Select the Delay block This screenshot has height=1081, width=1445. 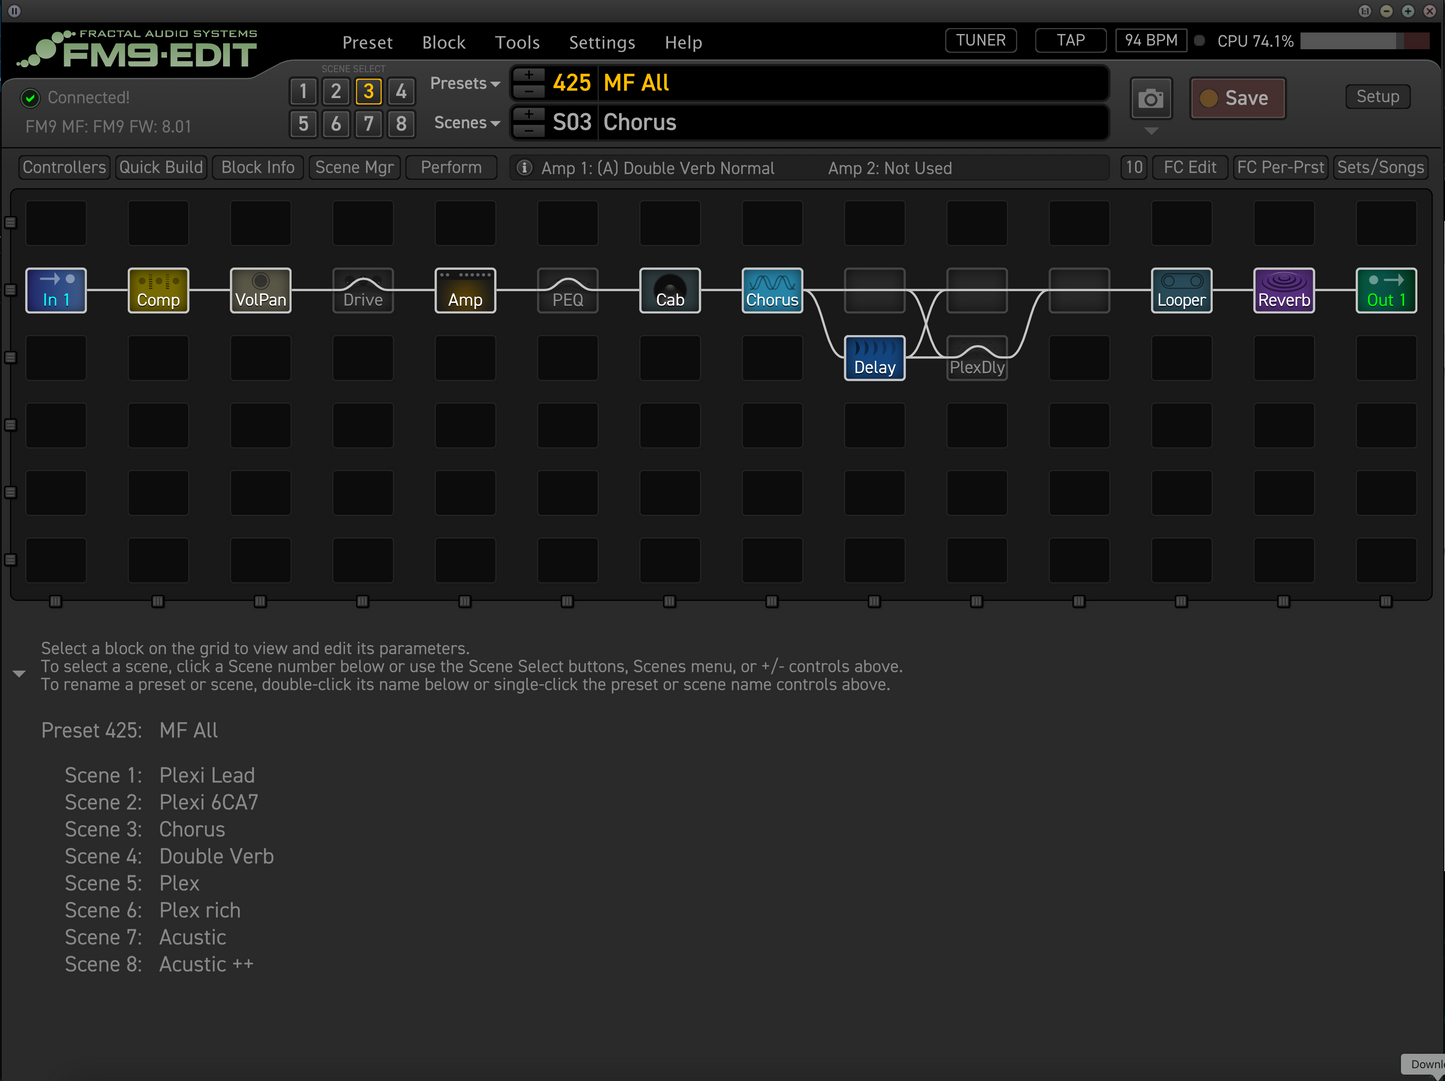[875, 358]
